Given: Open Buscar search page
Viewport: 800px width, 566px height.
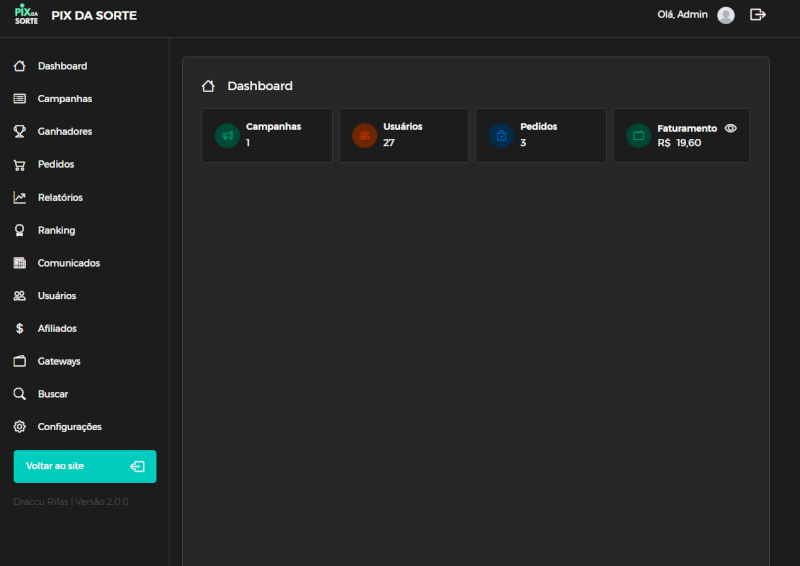Looking at the screenshot, I should click(x=53, y=394).
